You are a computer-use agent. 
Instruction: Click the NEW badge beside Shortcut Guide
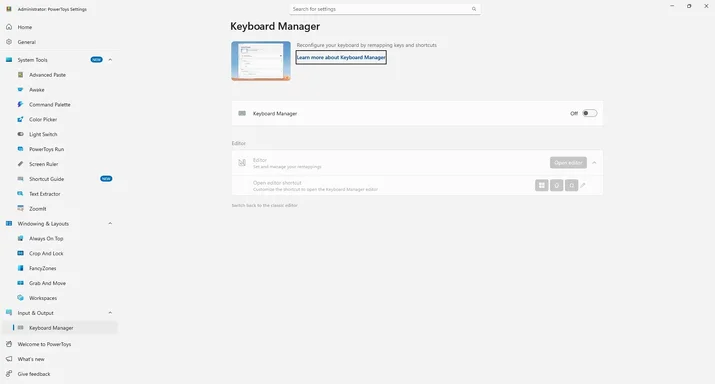pos(106,179)
